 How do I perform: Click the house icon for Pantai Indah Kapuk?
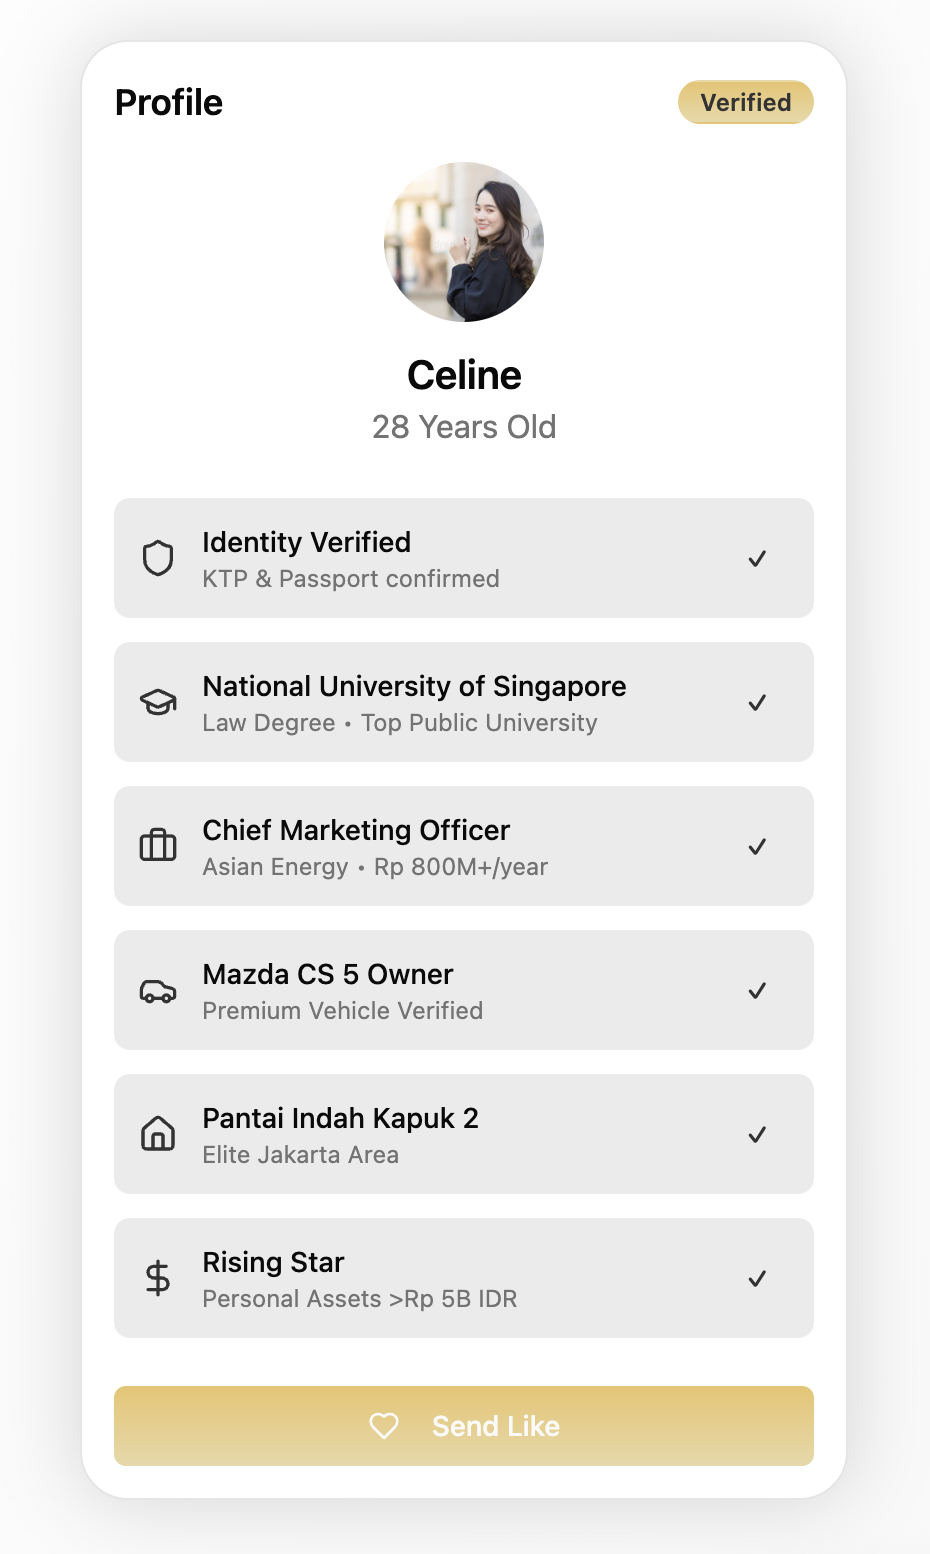tap(158, 1134)
